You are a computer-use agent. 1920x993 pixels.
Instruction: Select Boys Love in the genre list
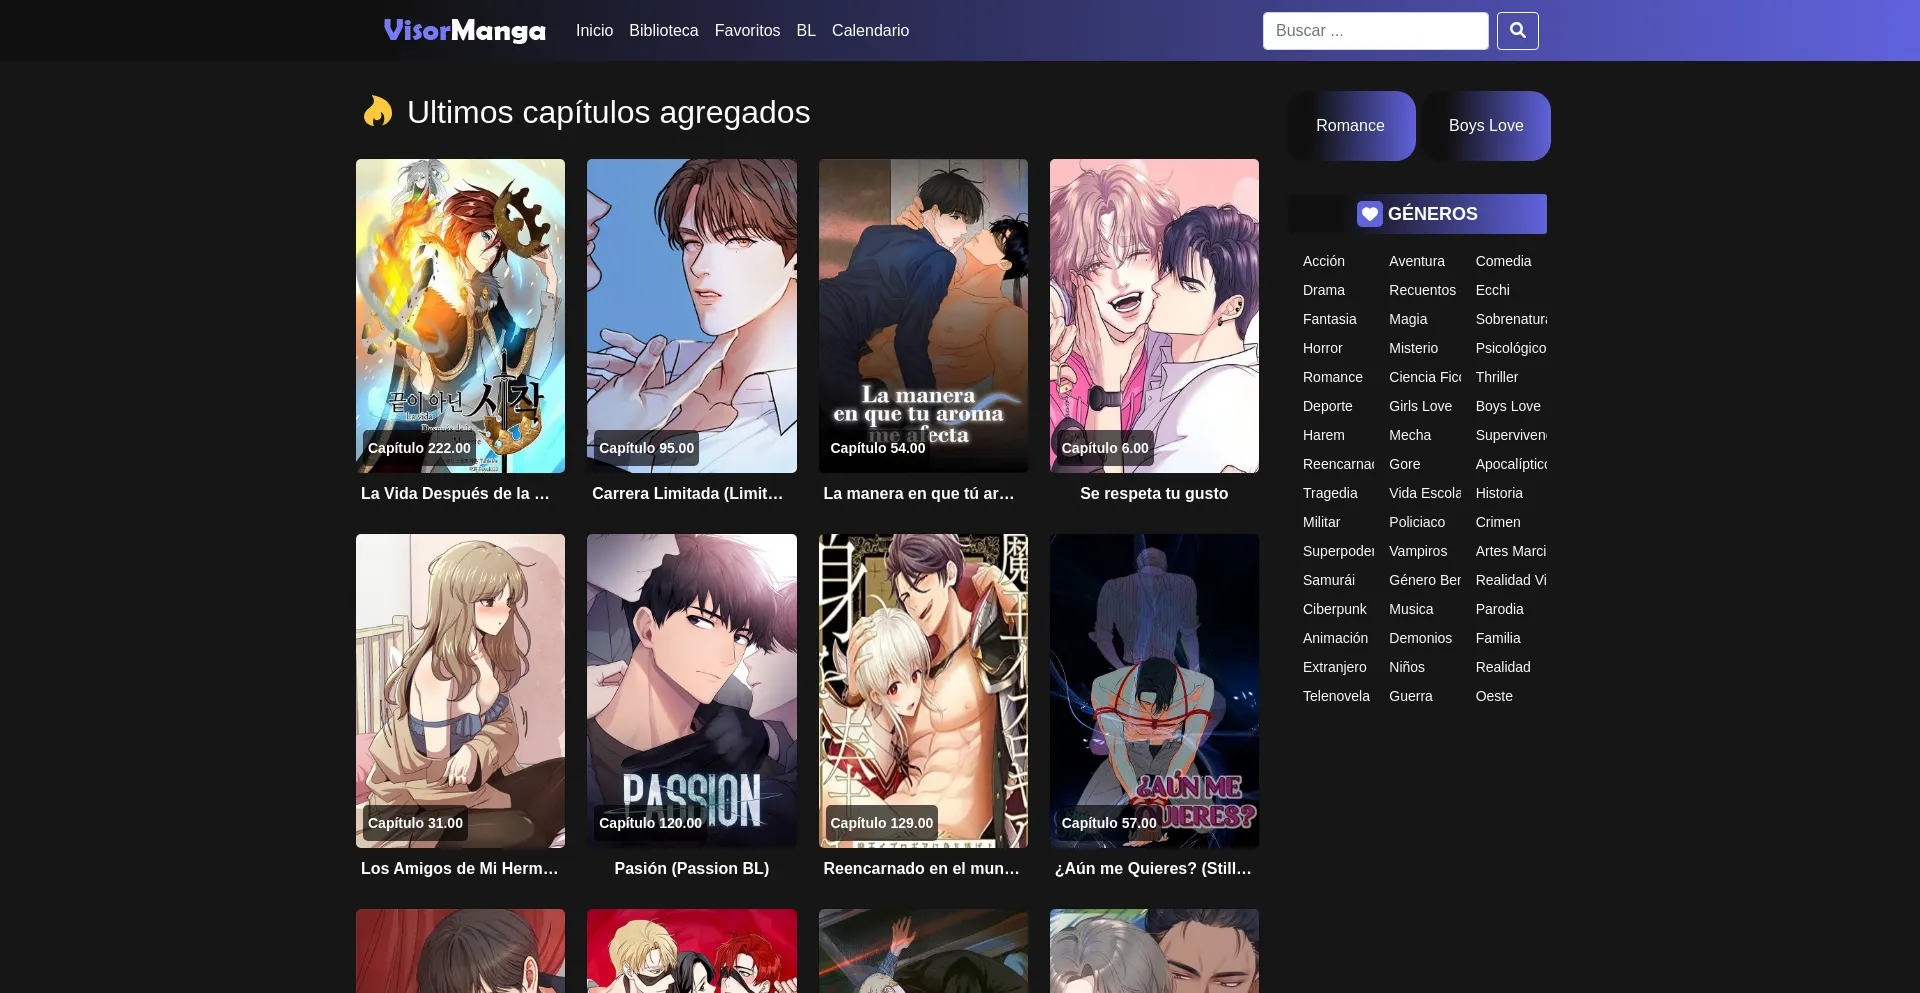click(1508, 406)
